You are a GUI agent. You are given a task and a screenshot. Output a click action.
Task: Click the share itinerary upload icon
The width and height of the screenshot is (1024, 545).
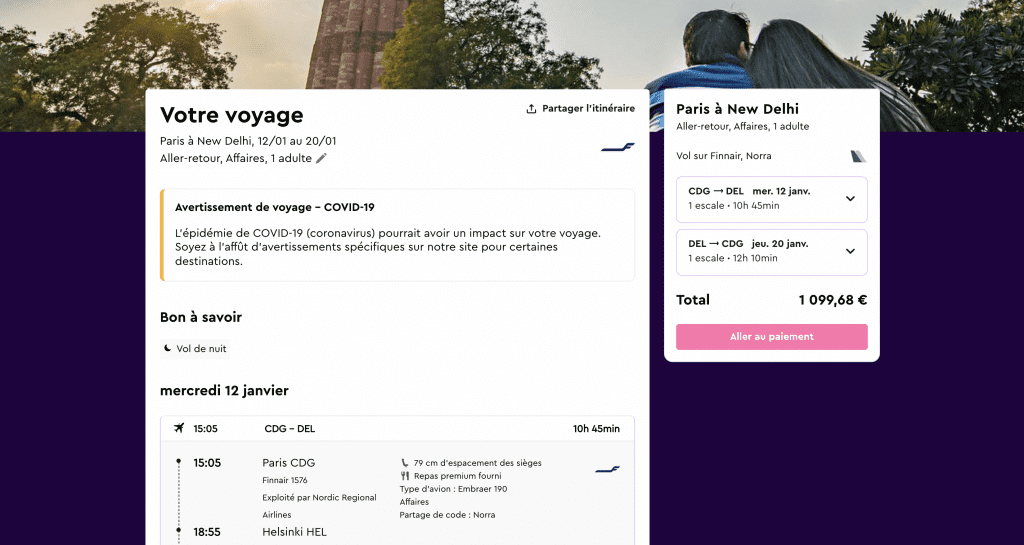(531, 108)
